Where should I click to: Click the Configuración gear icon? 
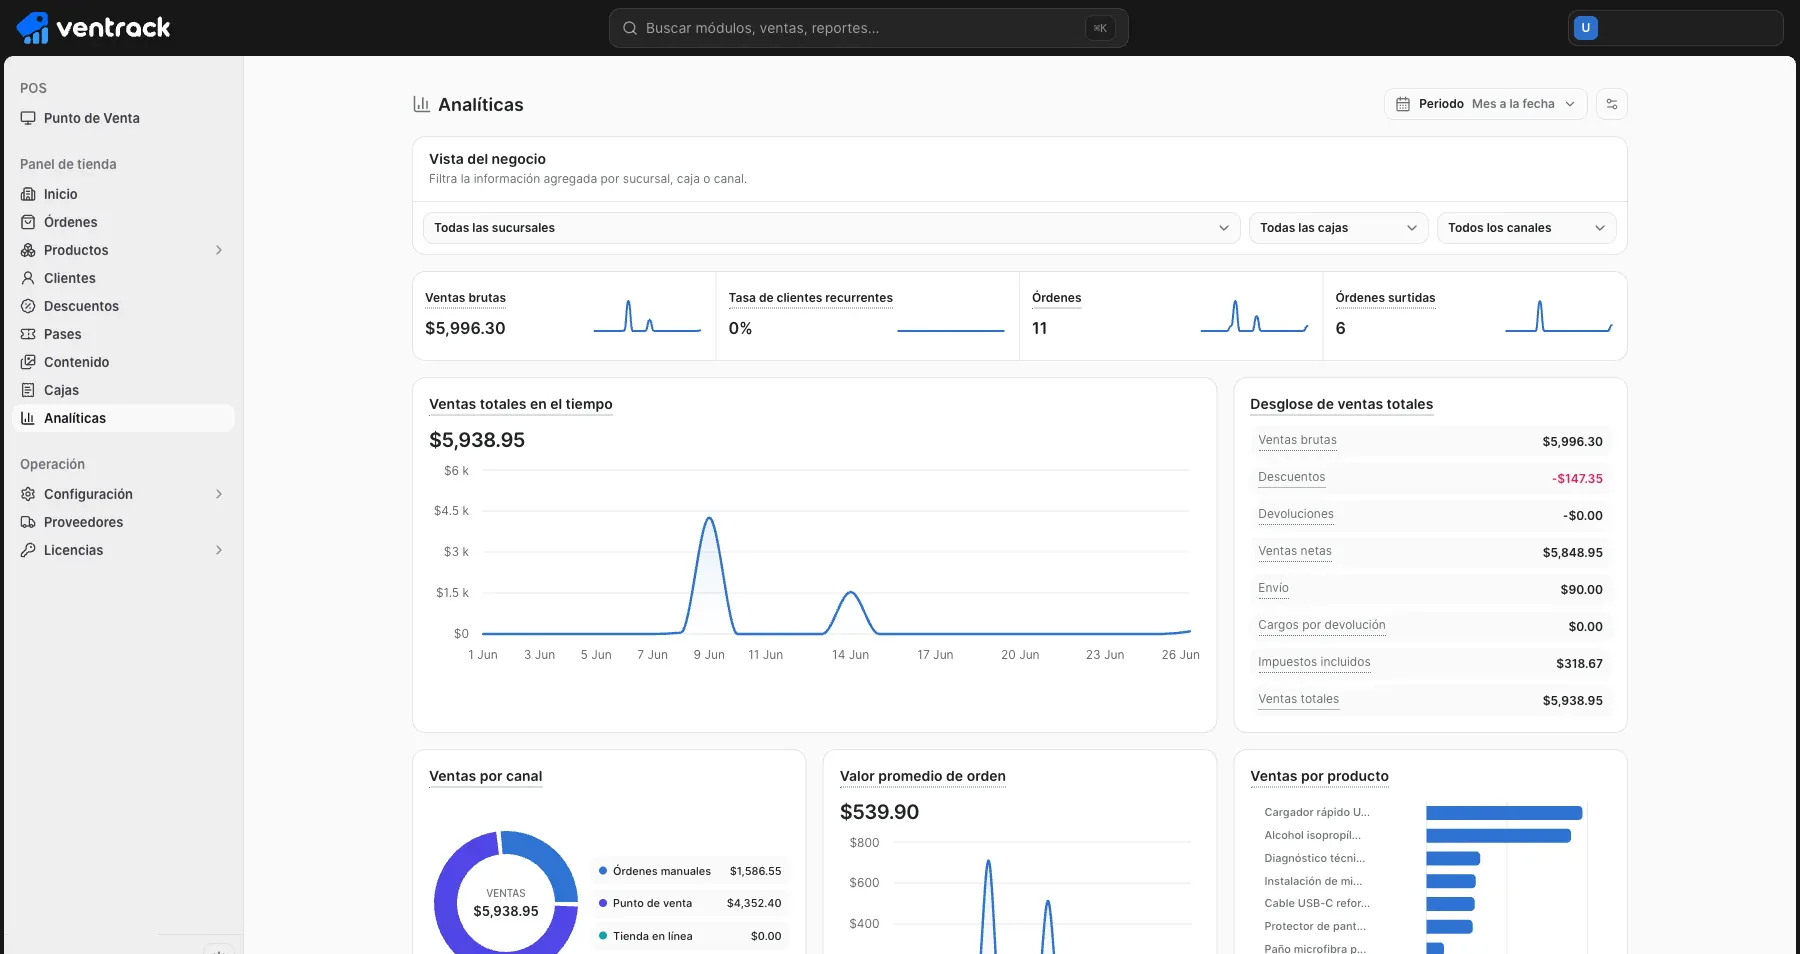click(28, 494)
